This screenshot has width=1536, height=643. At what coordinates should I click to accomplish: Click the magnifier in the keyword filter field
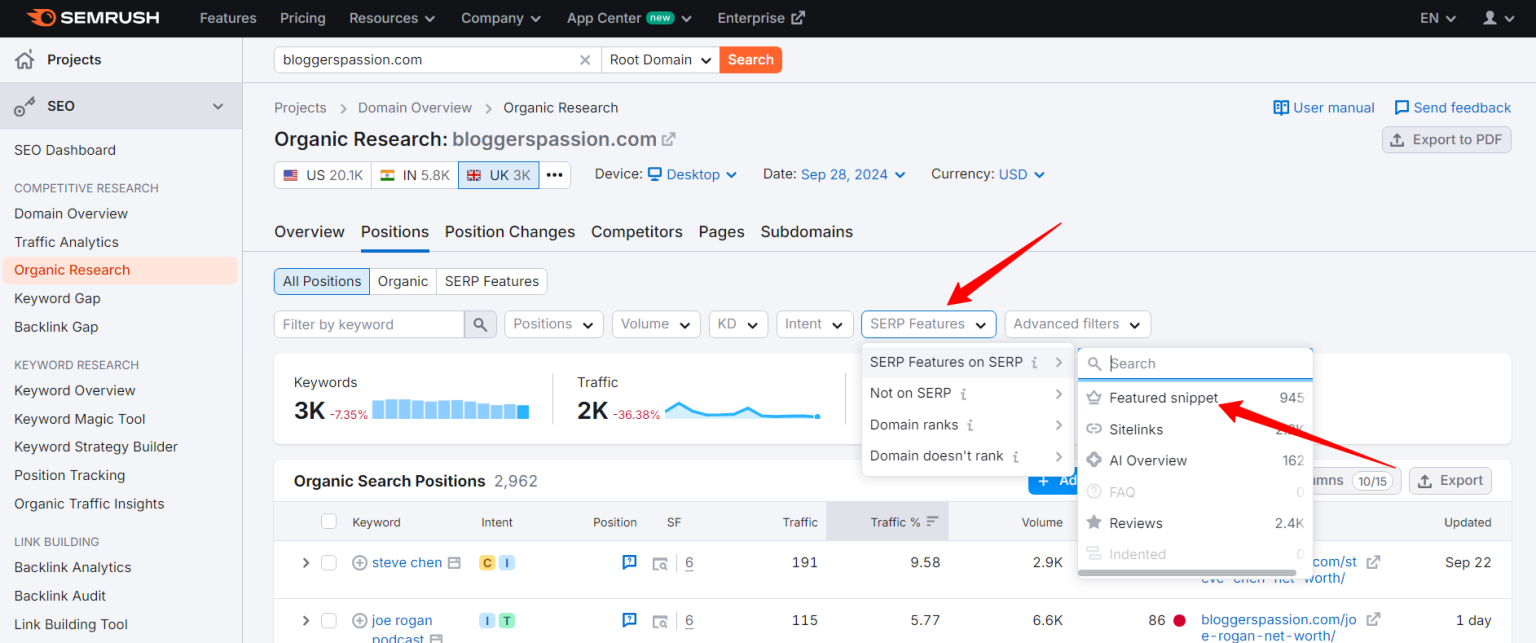pyautogui.click(x=479, y=324)
